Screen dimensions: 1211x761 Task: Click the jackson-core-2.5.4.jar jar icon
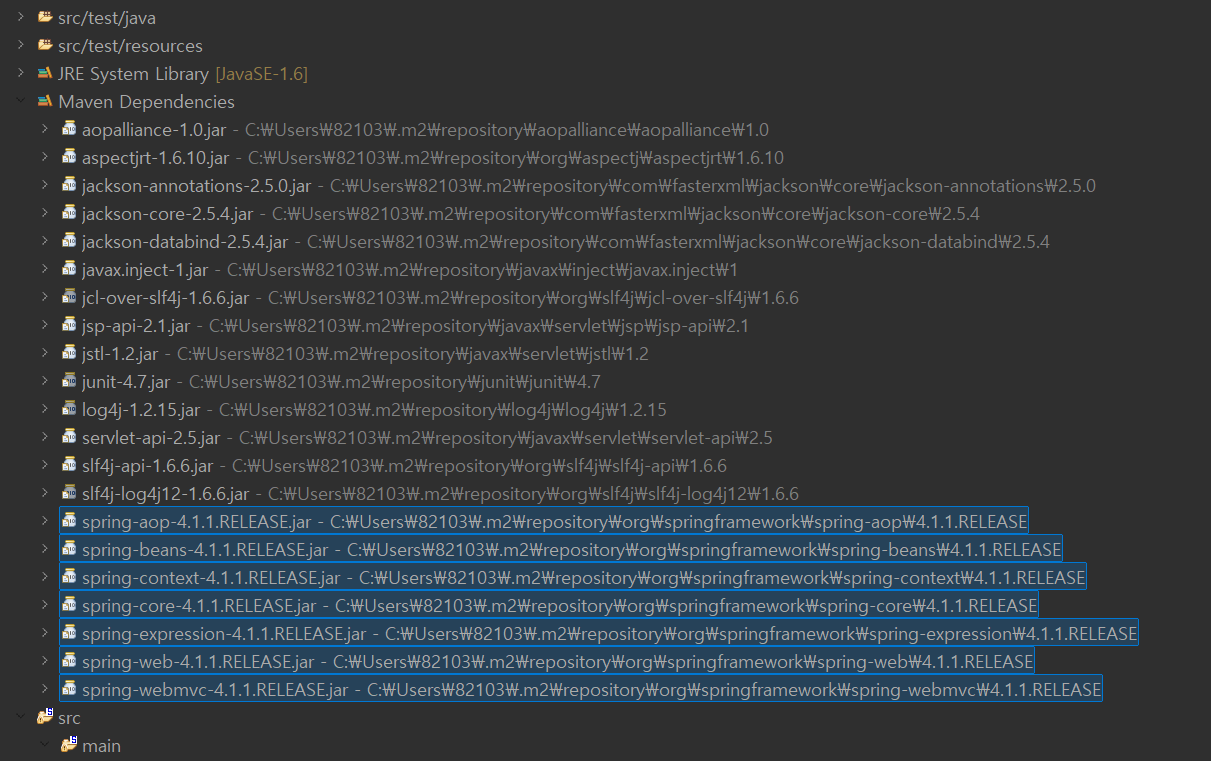(x=69, y=213)
